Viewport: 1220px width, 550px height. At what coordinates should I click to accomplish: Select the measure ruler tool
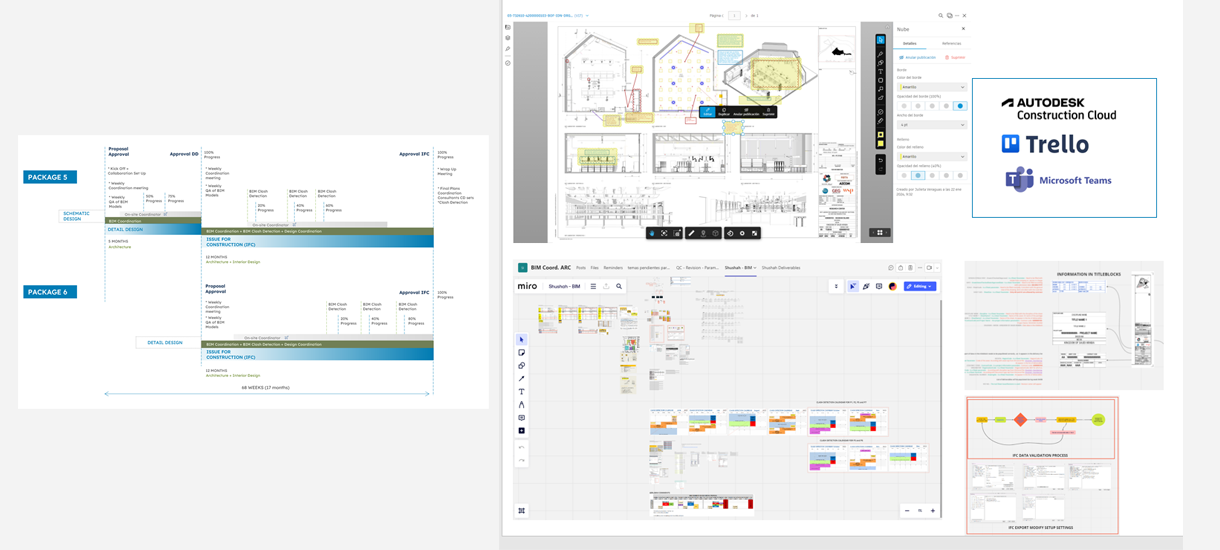[690, 233]
